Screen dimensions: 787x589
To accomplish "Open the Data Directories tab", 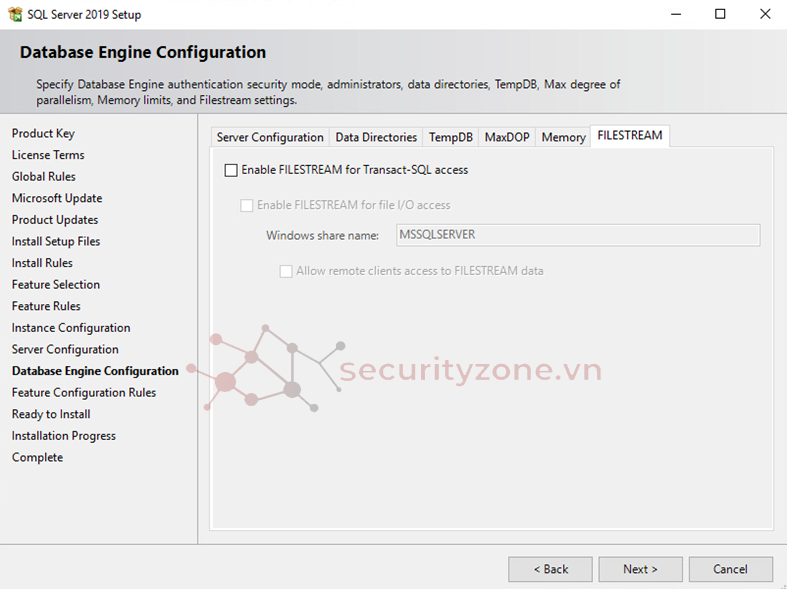I will (376, 137).
